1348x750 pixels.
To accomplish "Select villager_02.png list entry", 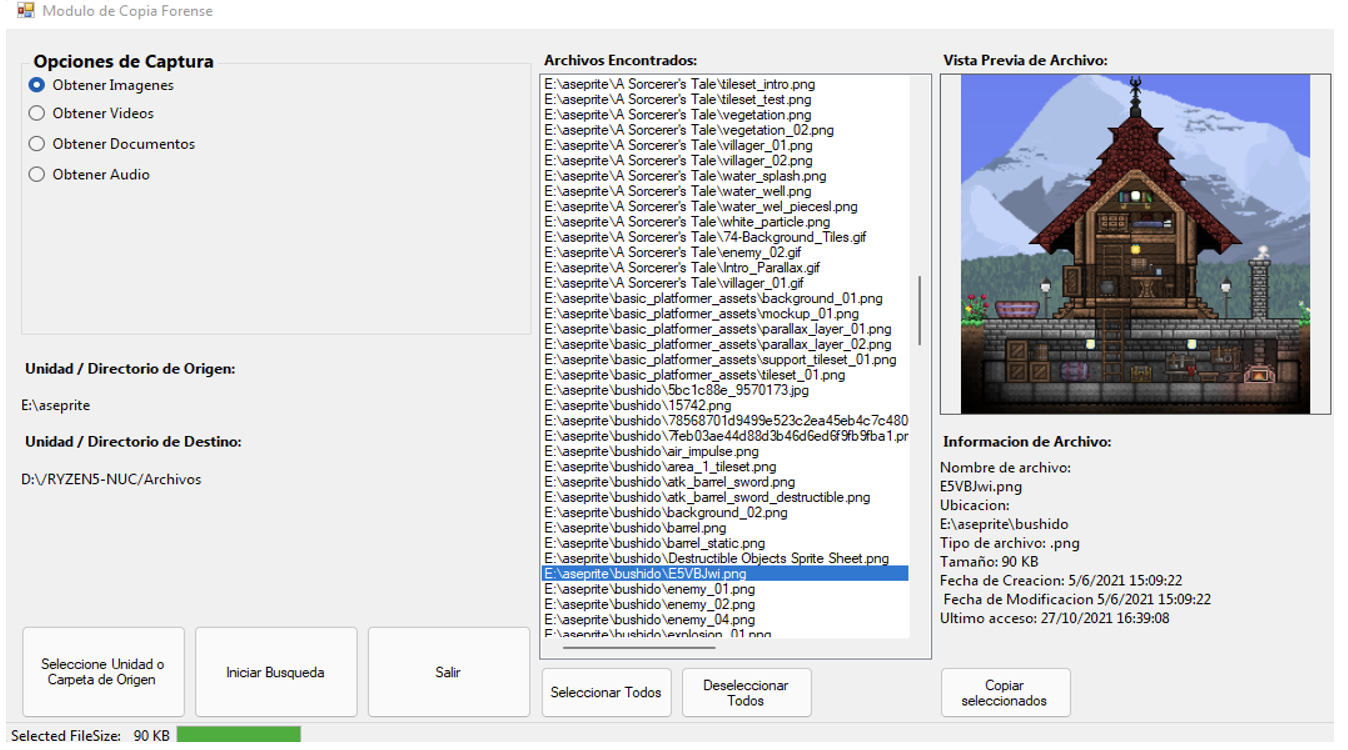I will pyautogui.click(x=725, y=160).
